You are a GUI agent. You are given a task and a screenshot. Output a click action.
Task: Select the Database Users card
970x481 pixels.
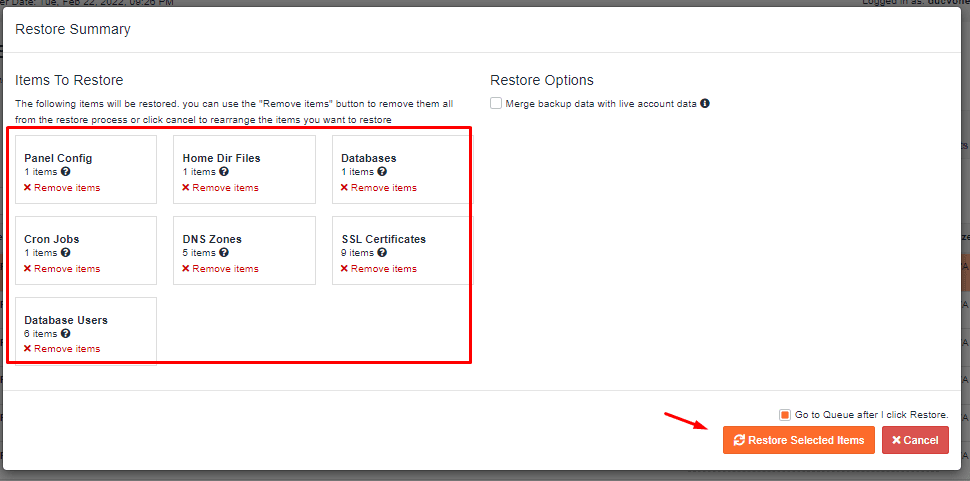click(x=85, y=320)
